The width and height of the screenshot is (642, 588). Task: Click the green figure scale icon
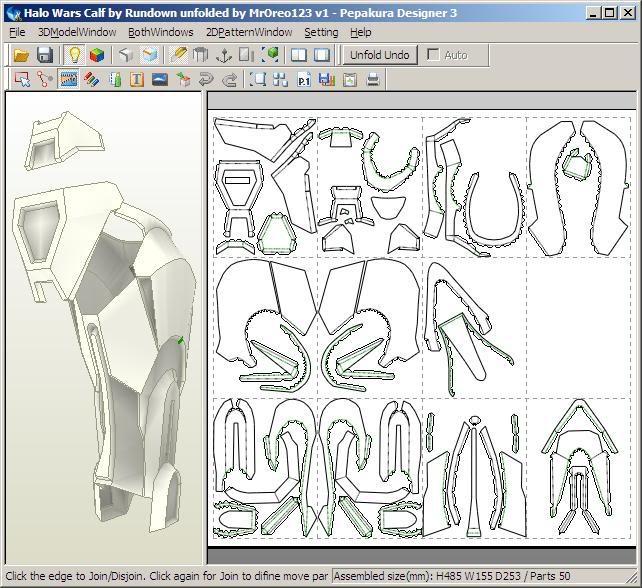pyautogui.click(x=115, y=79)
